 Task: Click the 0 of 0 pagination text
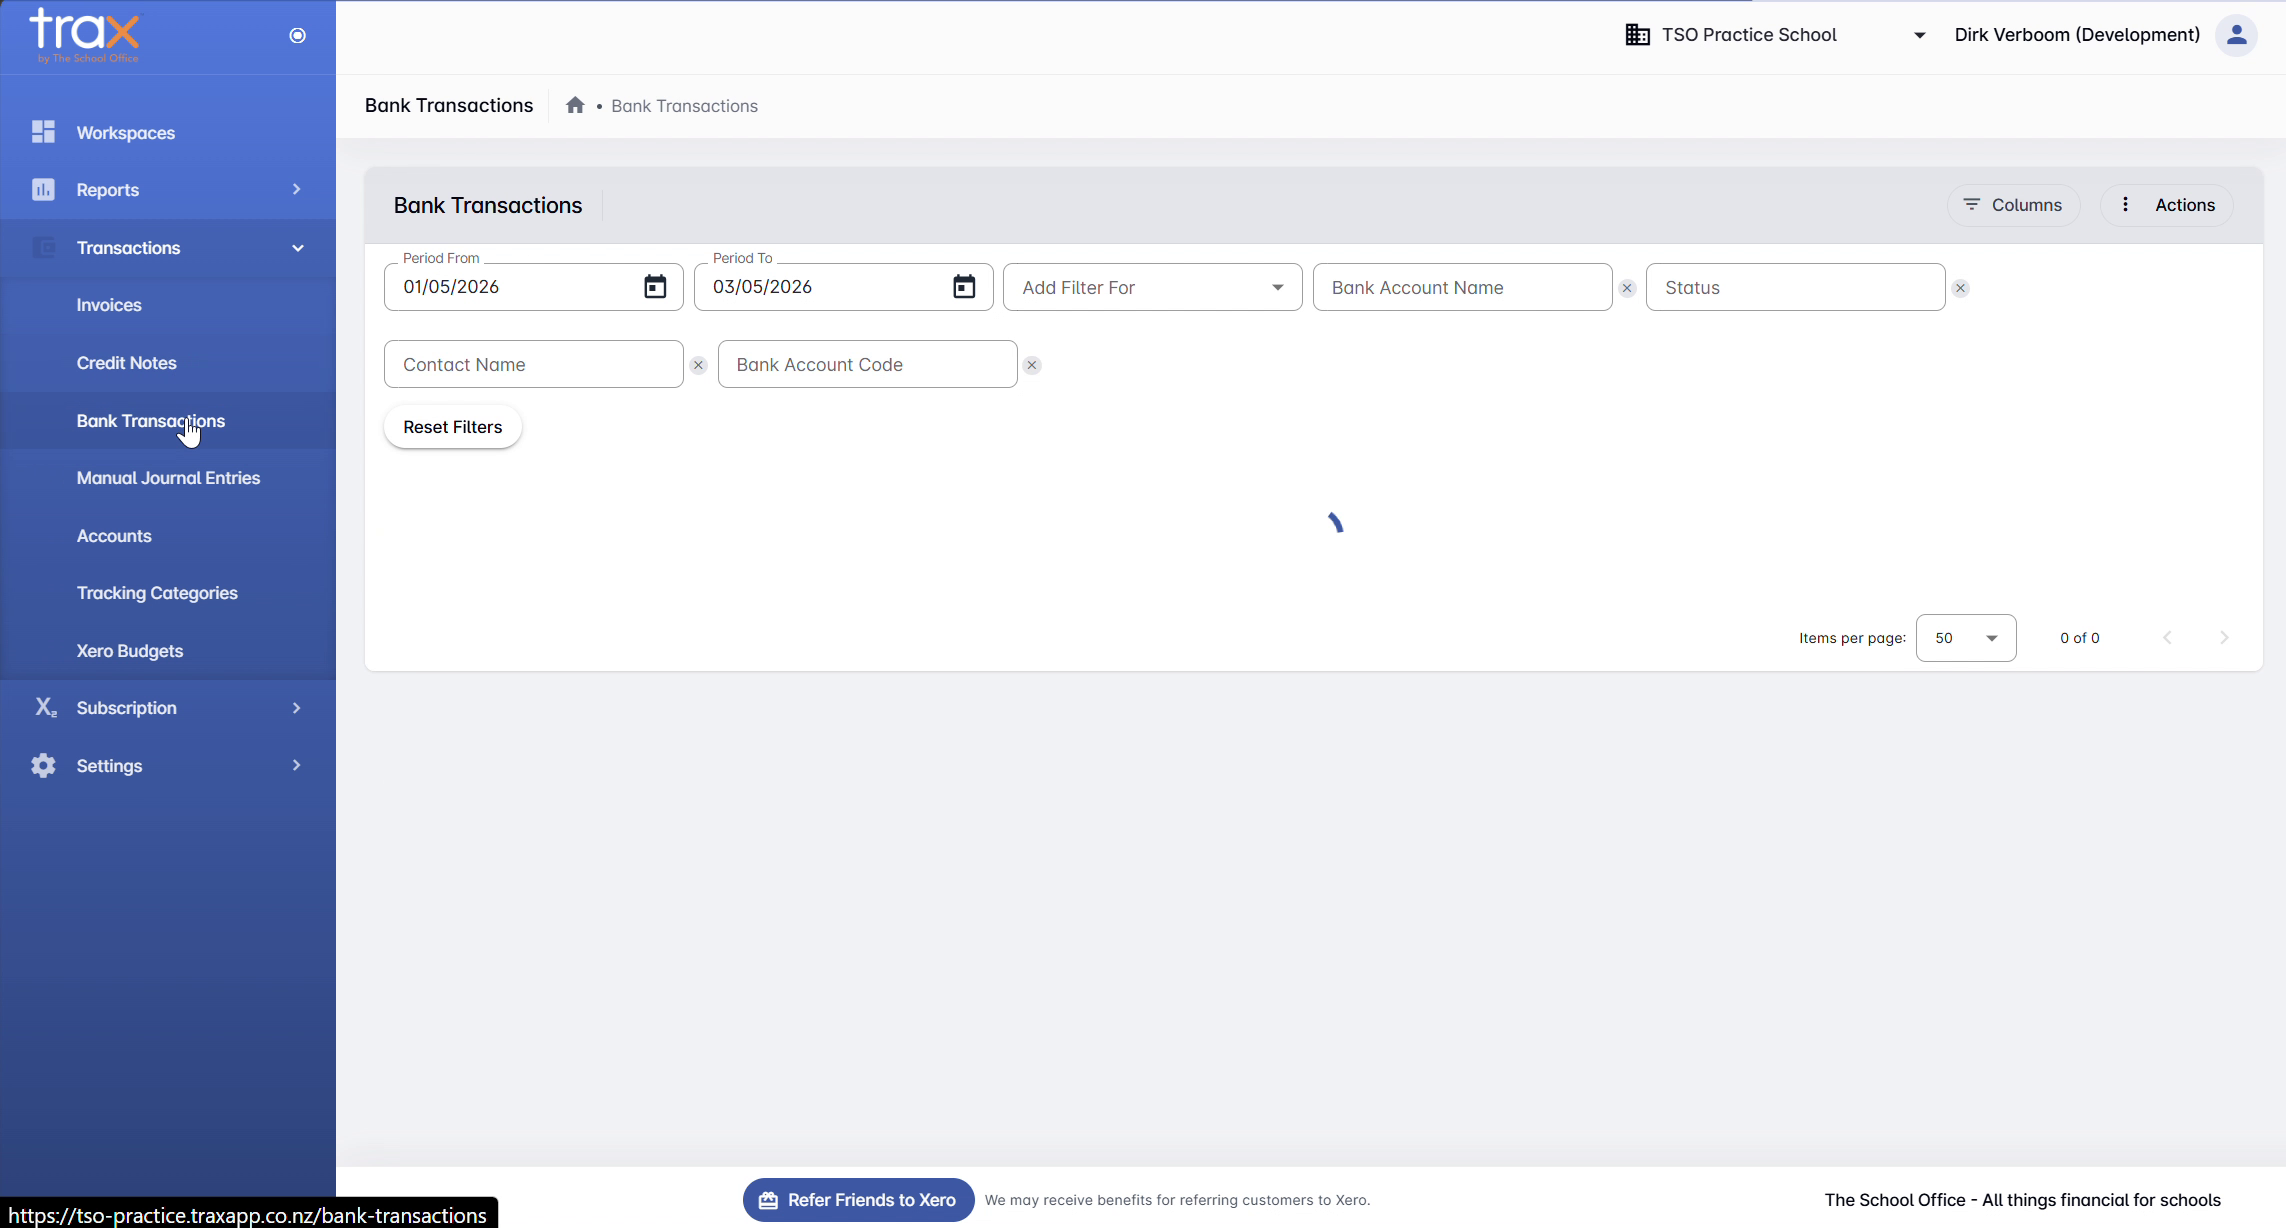click(2079, 638)
